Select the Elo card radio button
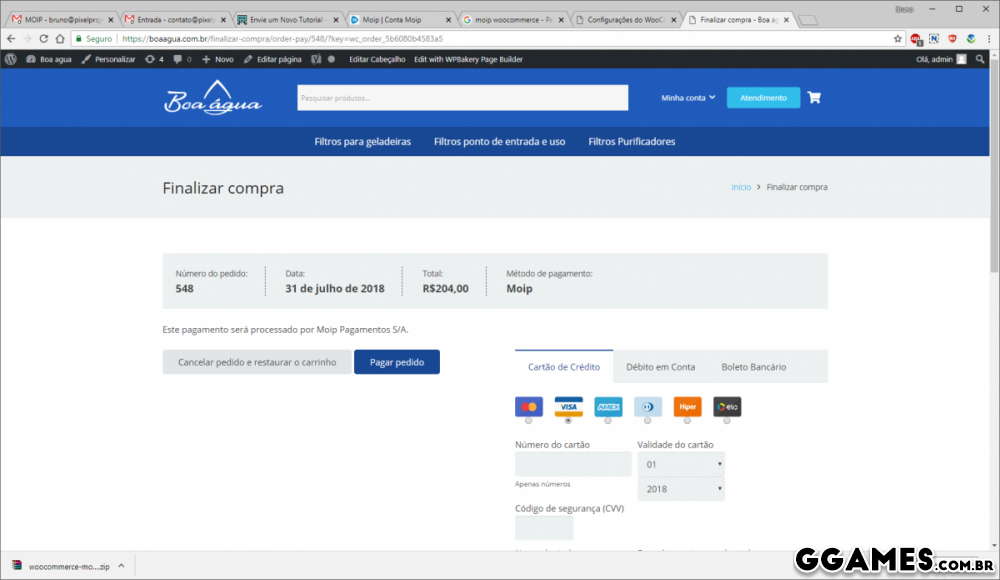 727,420
